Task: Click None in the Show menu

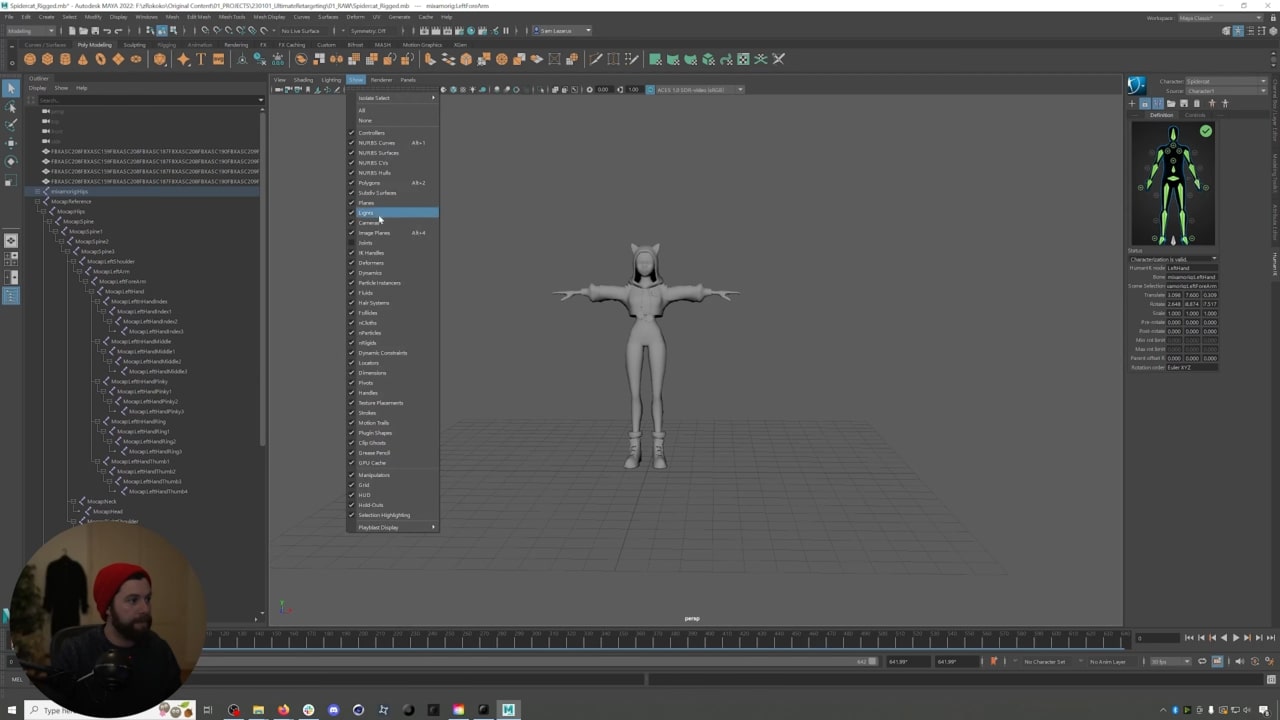Action: 365,121
